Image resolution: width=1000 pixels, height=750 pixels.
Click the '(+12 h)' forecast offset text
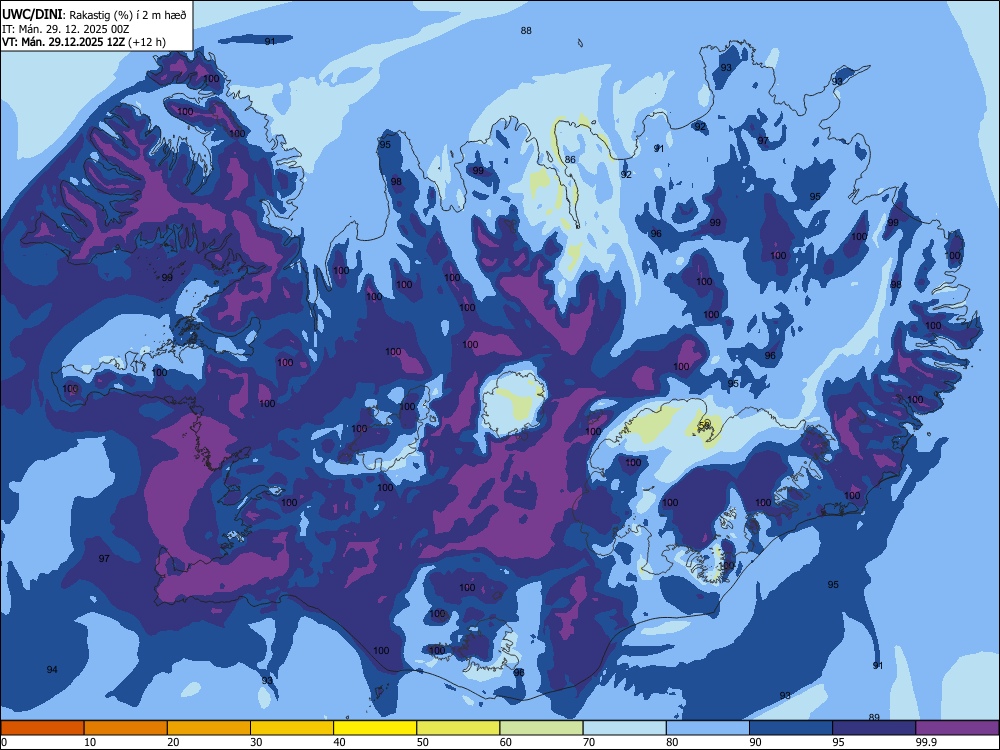pyautogui.click(x=147, y=42)
